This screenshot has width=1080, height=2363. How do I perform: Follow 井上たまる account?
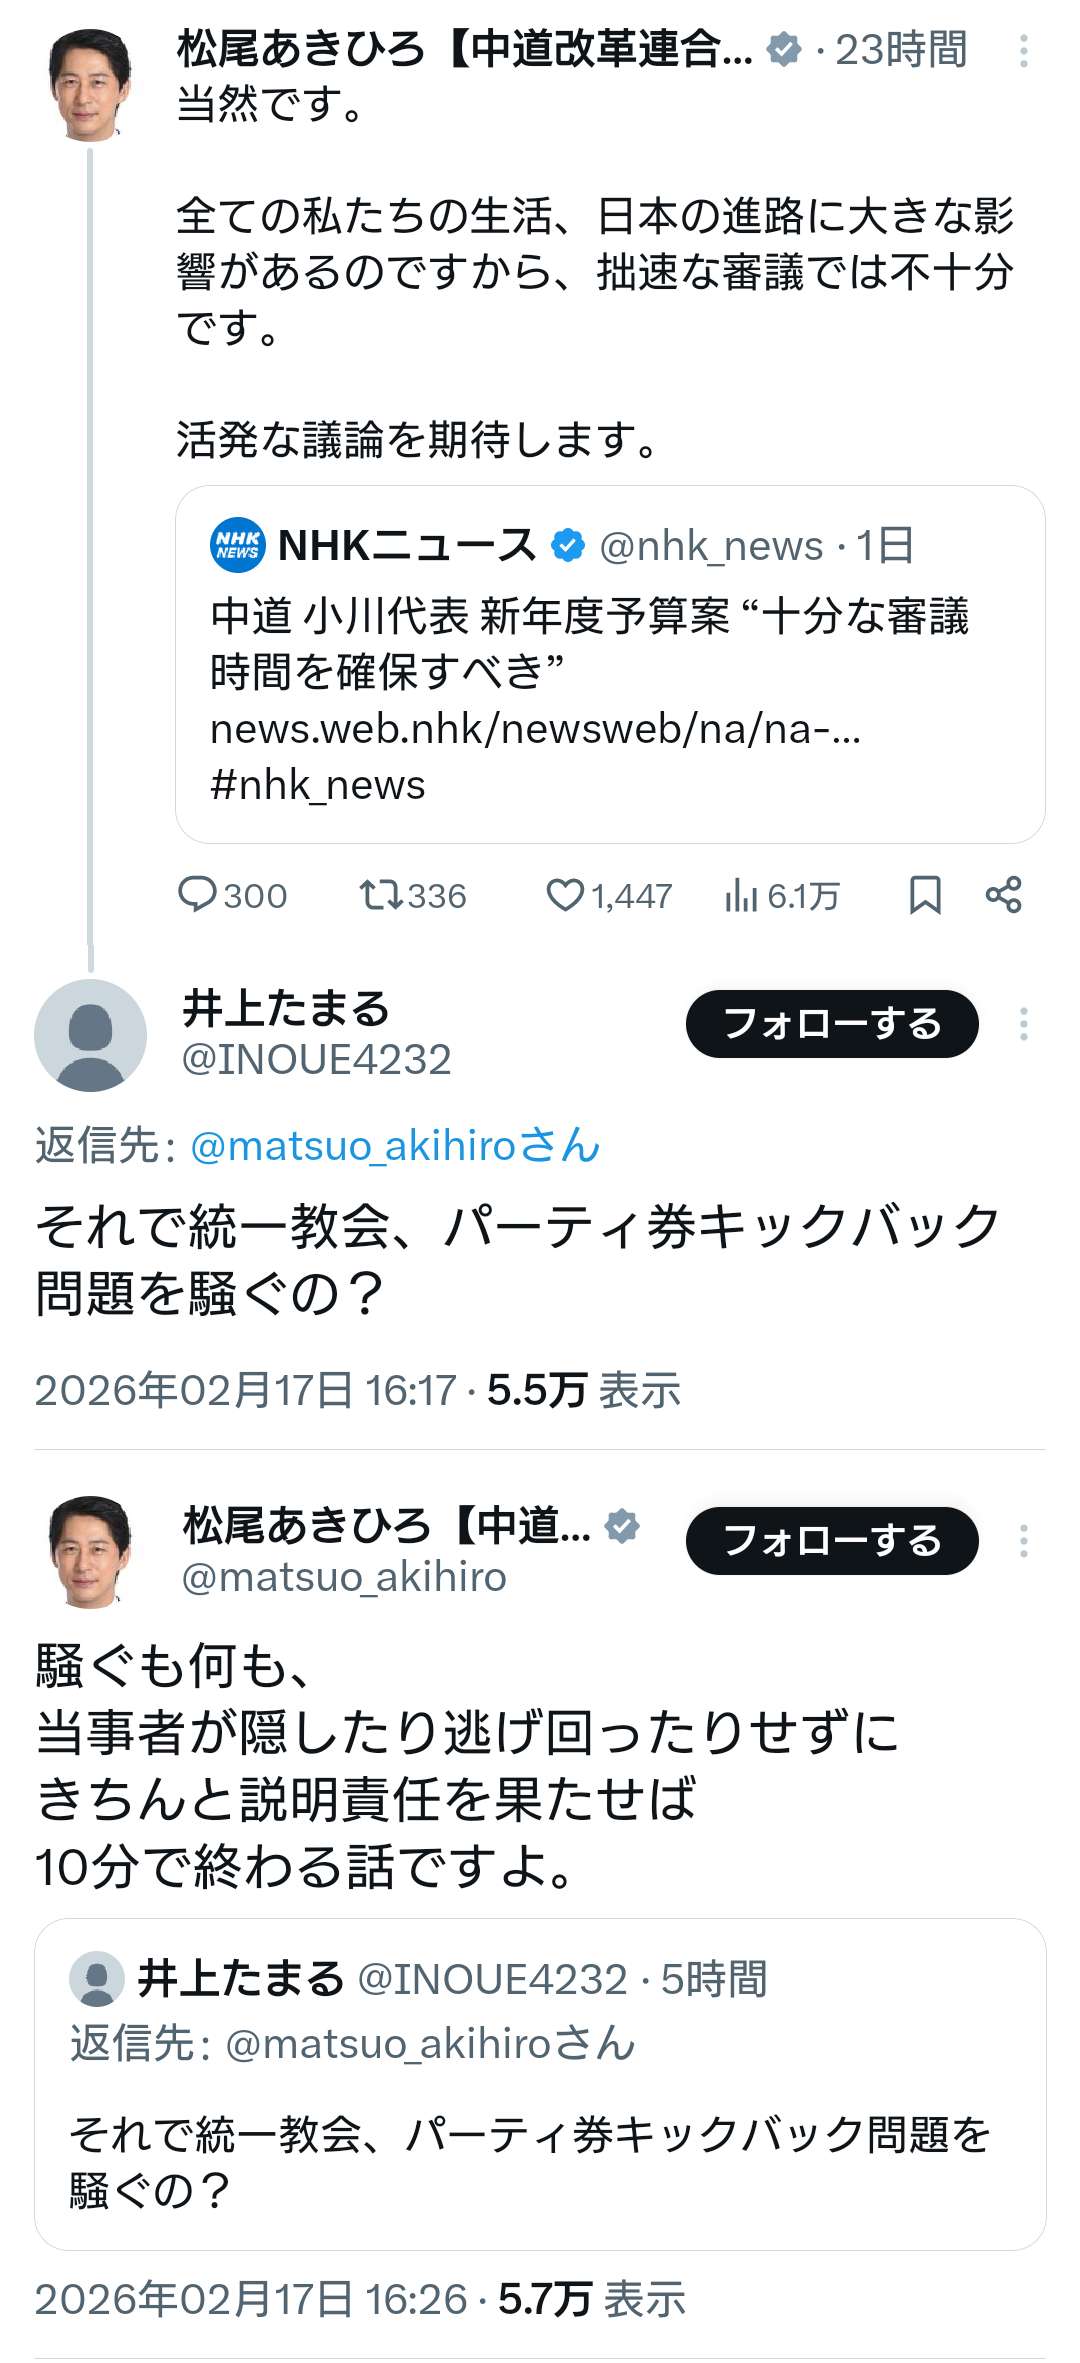[x=831, y=1024]
